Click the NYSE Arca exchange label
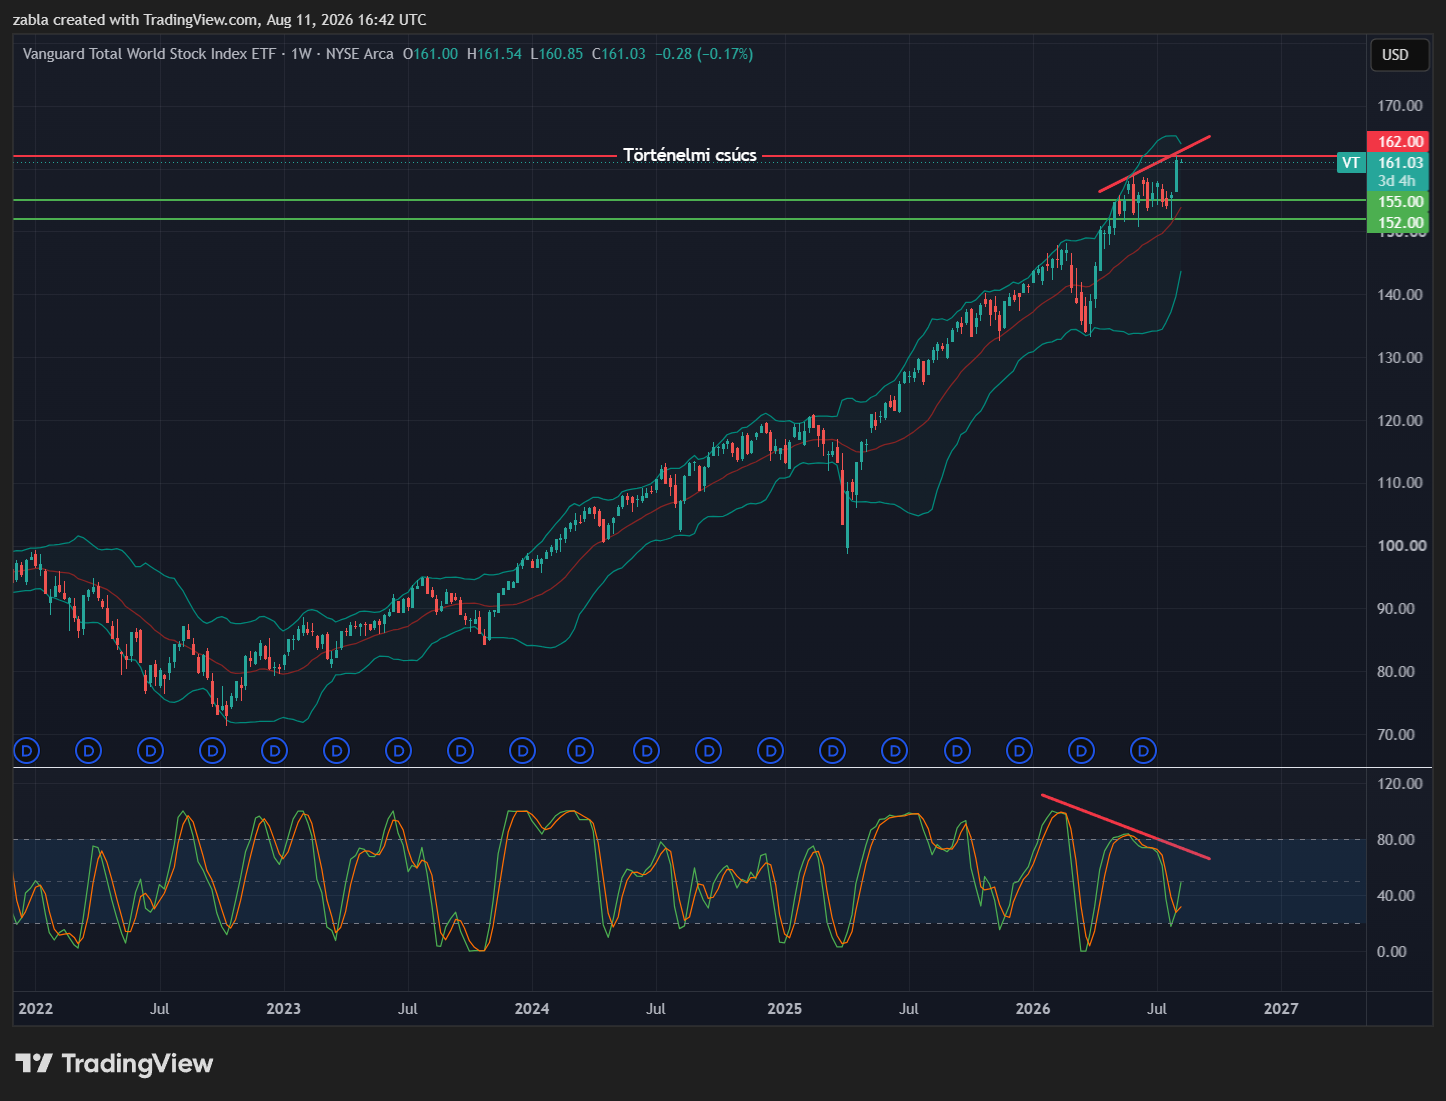1446x1101 pixels. 360,54
